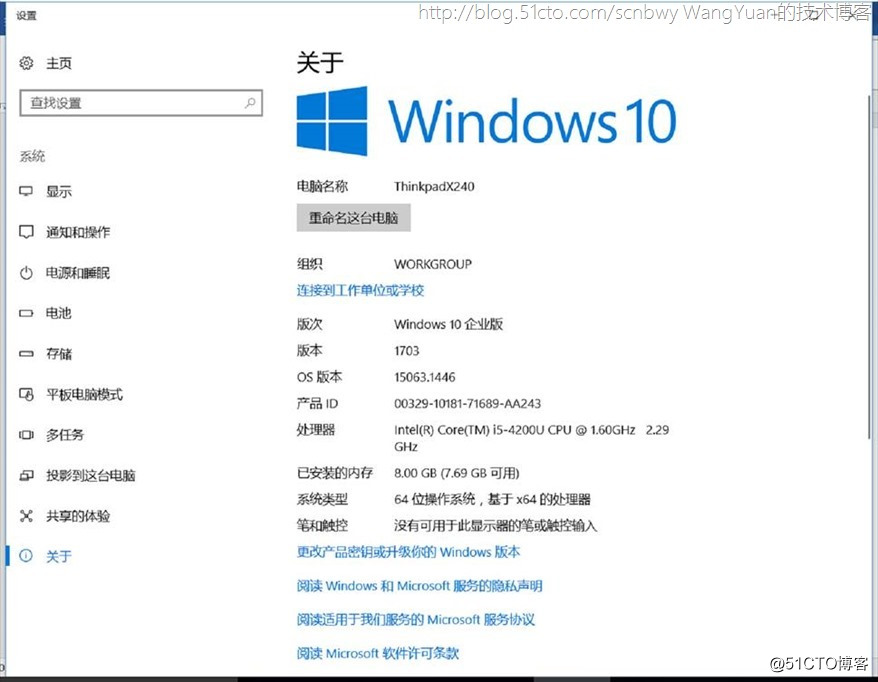878x682 pixels.
Task: Click the Shared experiences icon
Action: point(26,516)
